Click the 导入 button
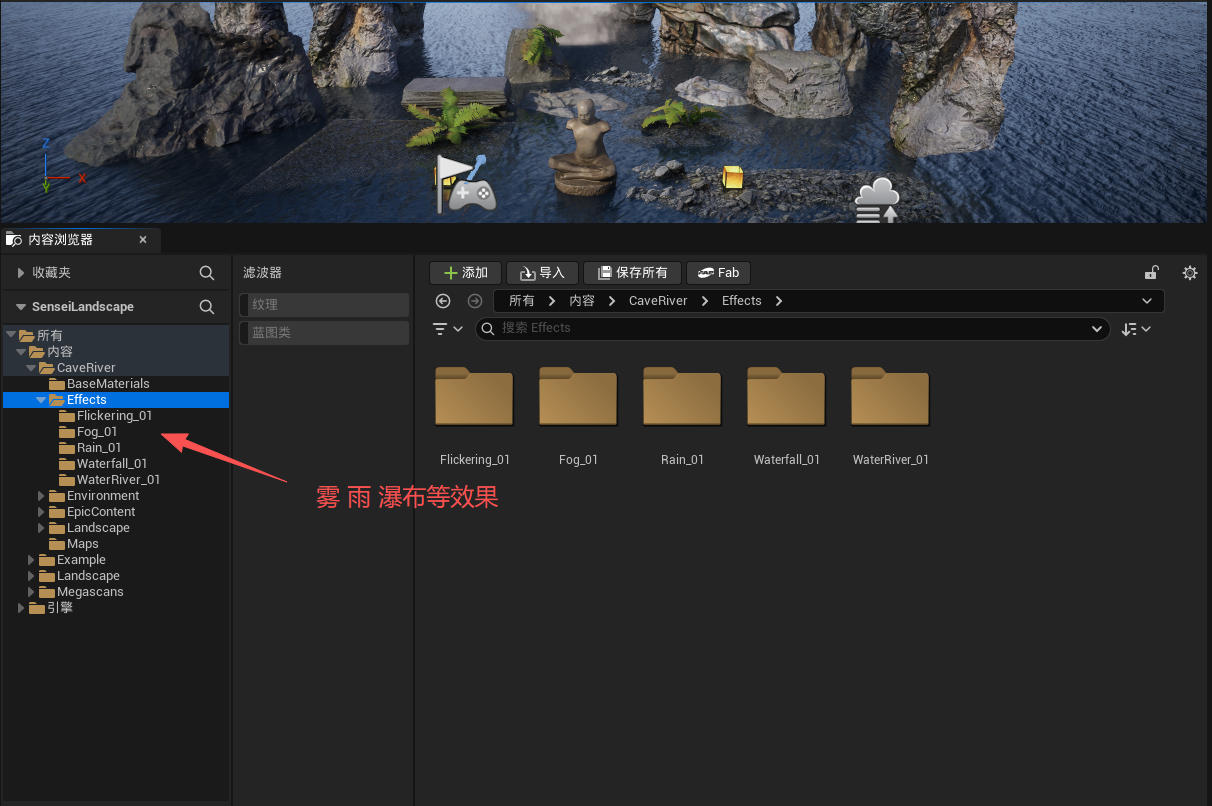 (x=542, y=273)
